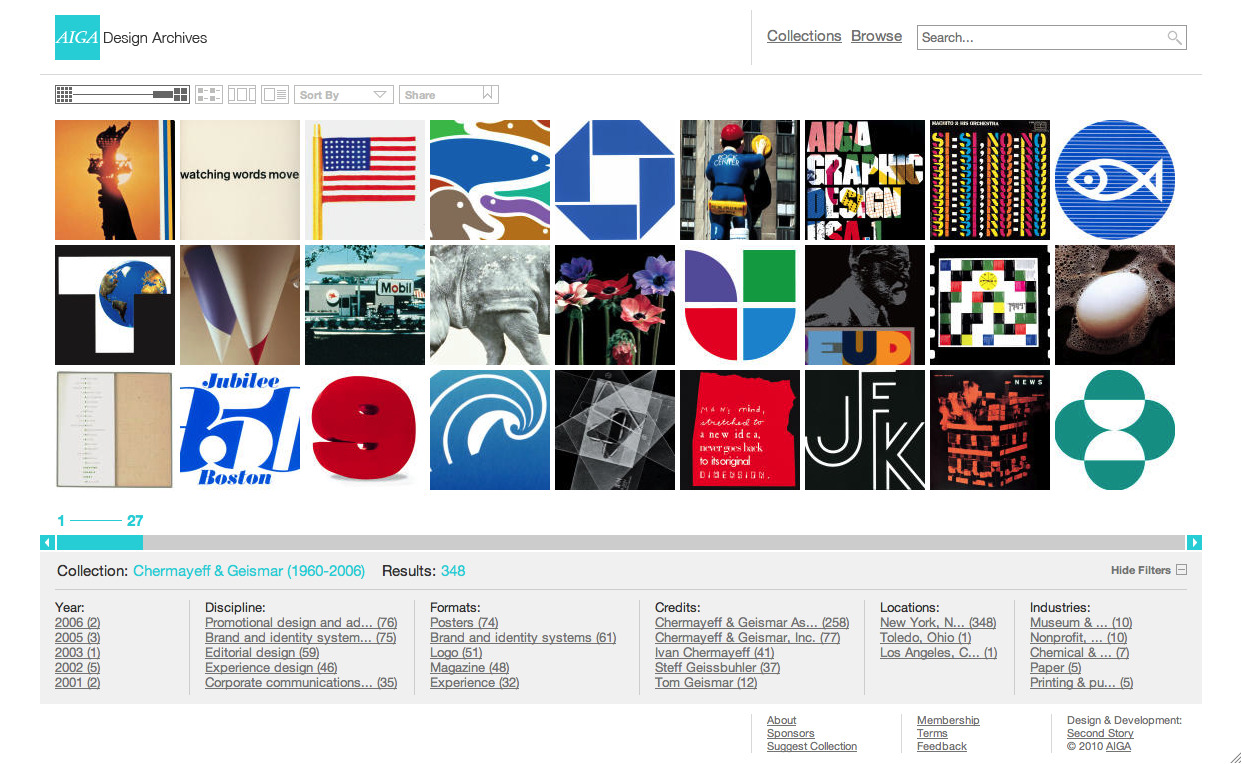Open the blue wave logo thumbnail
Viewport: 1242px width, 764px height.
pyautogui.click(x=490, y=430)
